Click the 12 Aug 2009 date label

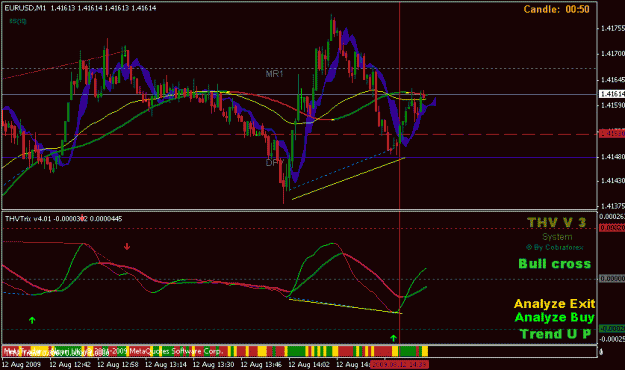(21, 364)
